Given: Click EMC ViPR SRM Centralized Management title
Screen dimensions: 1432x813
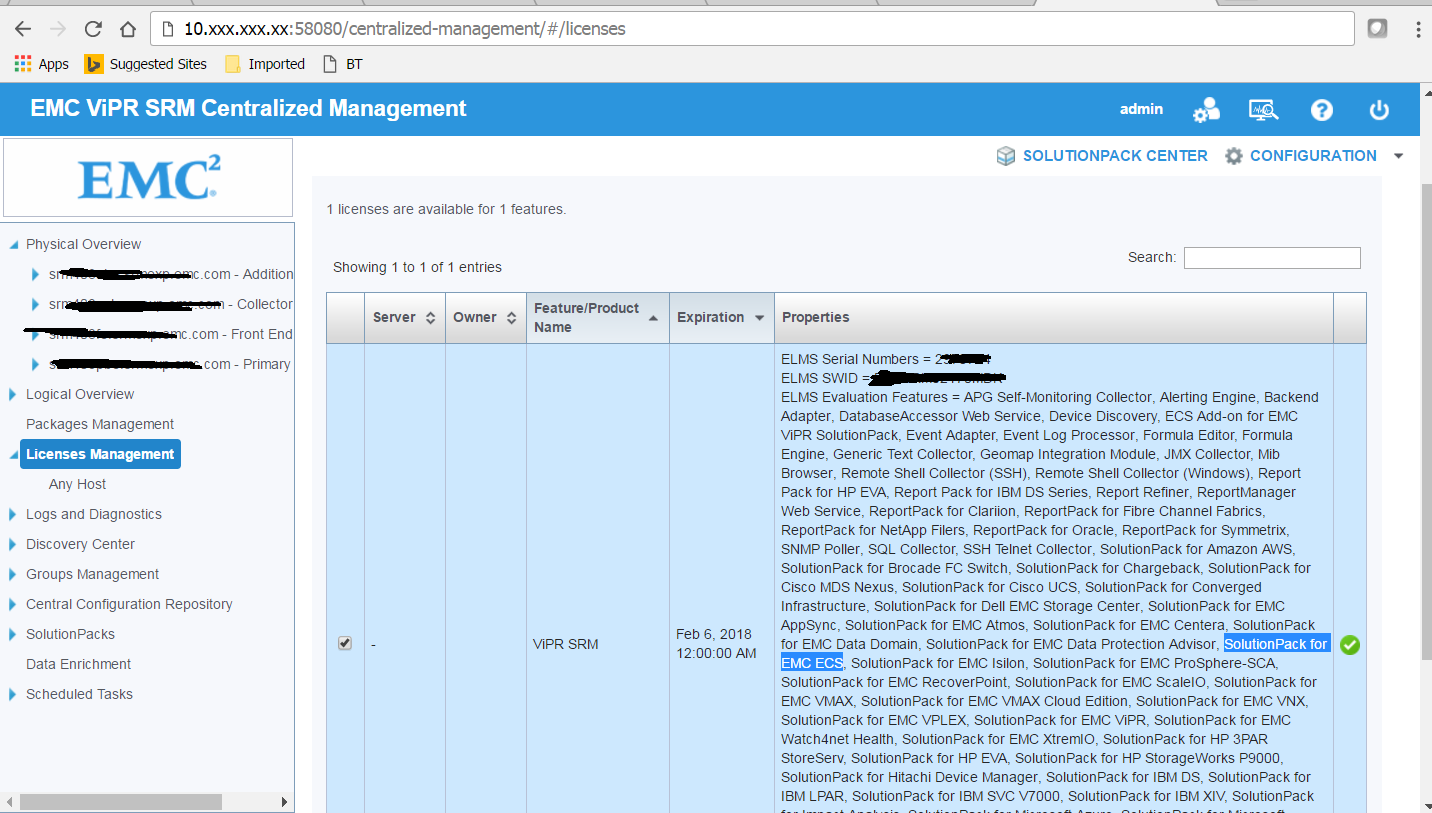Looking at the screenshot, I should pos(248,108).
